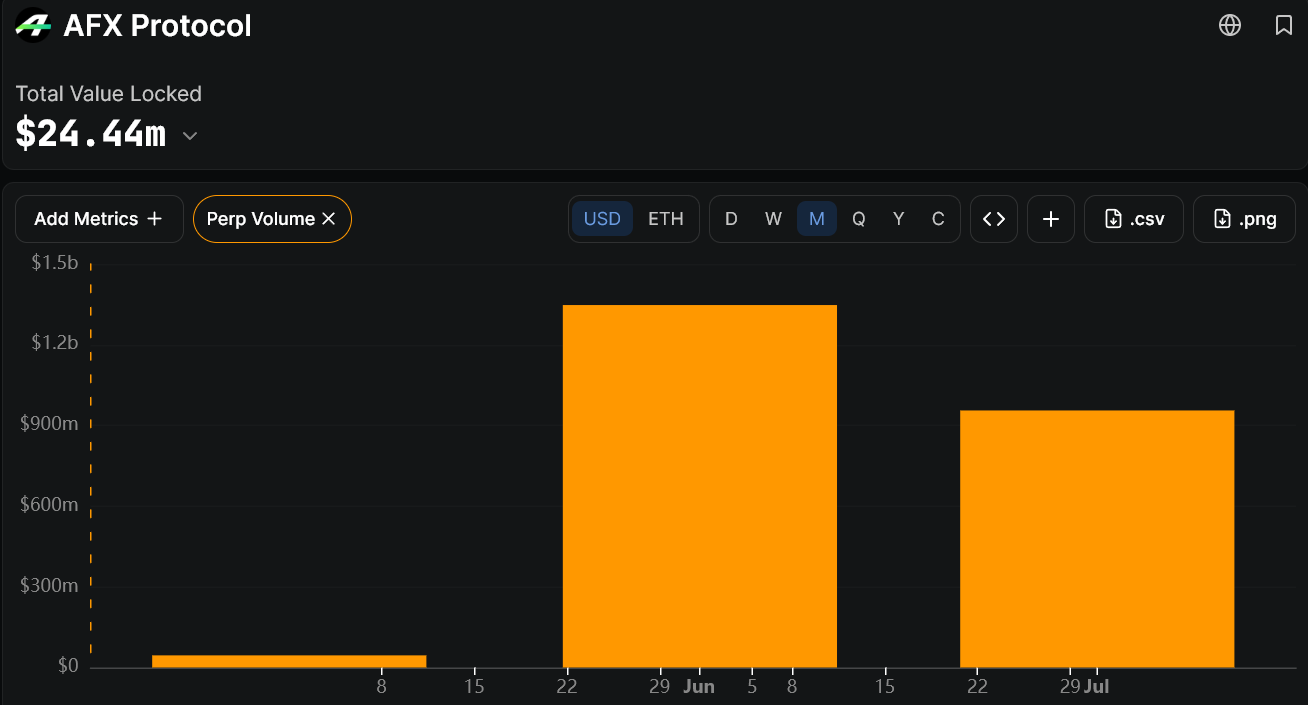
Task: Click the Jun axis label
Action: tap(699, 687)
